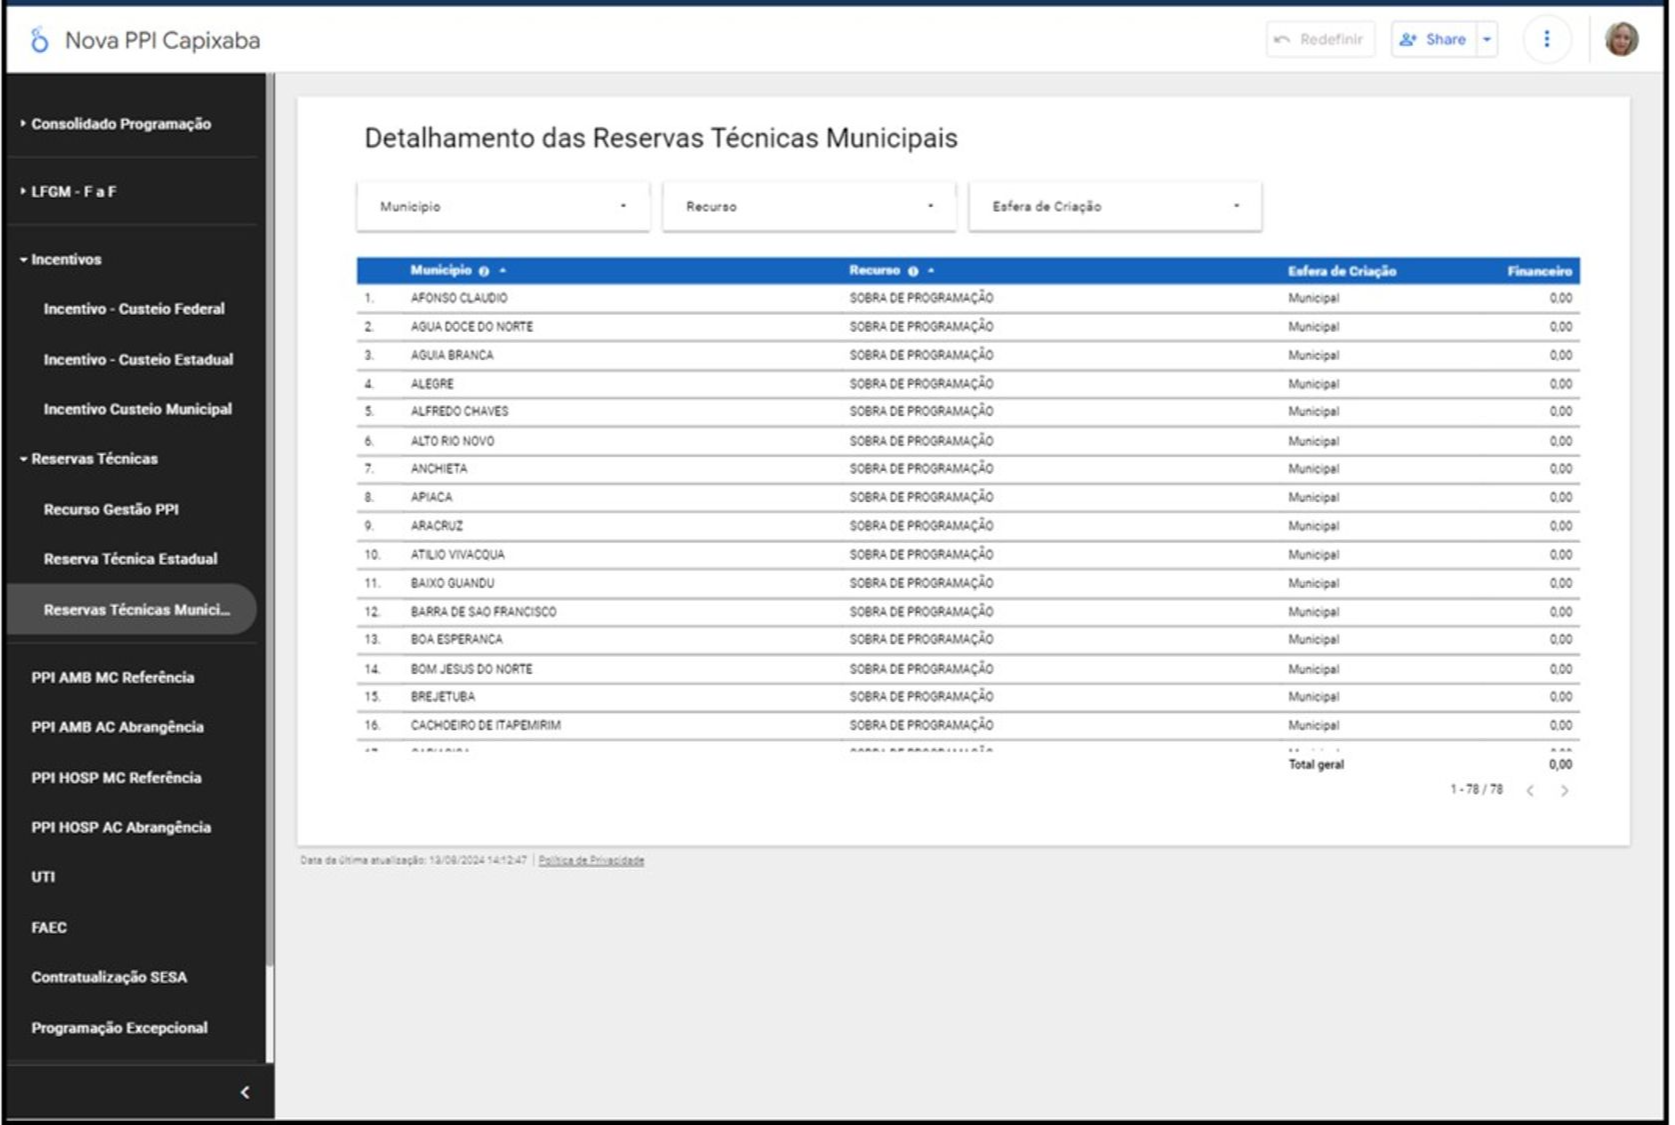The width and height of the screenshot is (1675, 1125).
Task: Open the Município filter dropdown
Action: (503, 207)
